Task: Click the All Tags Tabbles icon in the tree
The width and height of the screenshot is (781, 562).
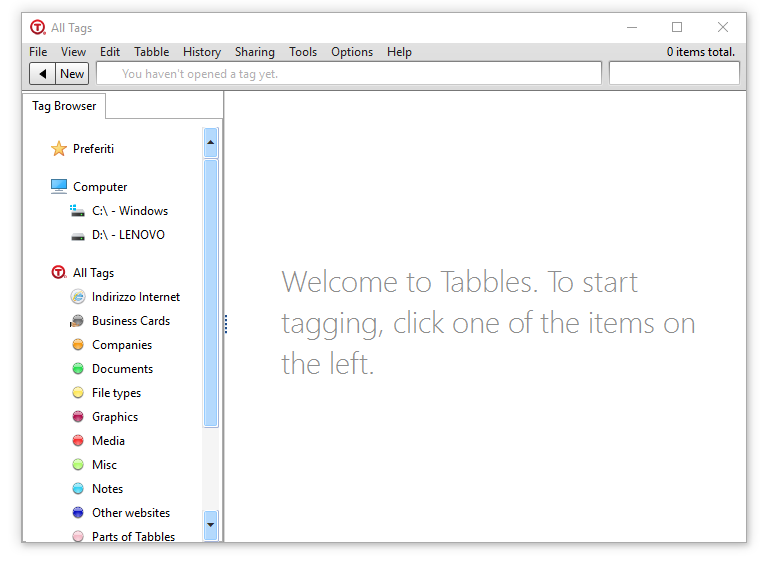Action: pyautogui.click(x=59, y=273)
